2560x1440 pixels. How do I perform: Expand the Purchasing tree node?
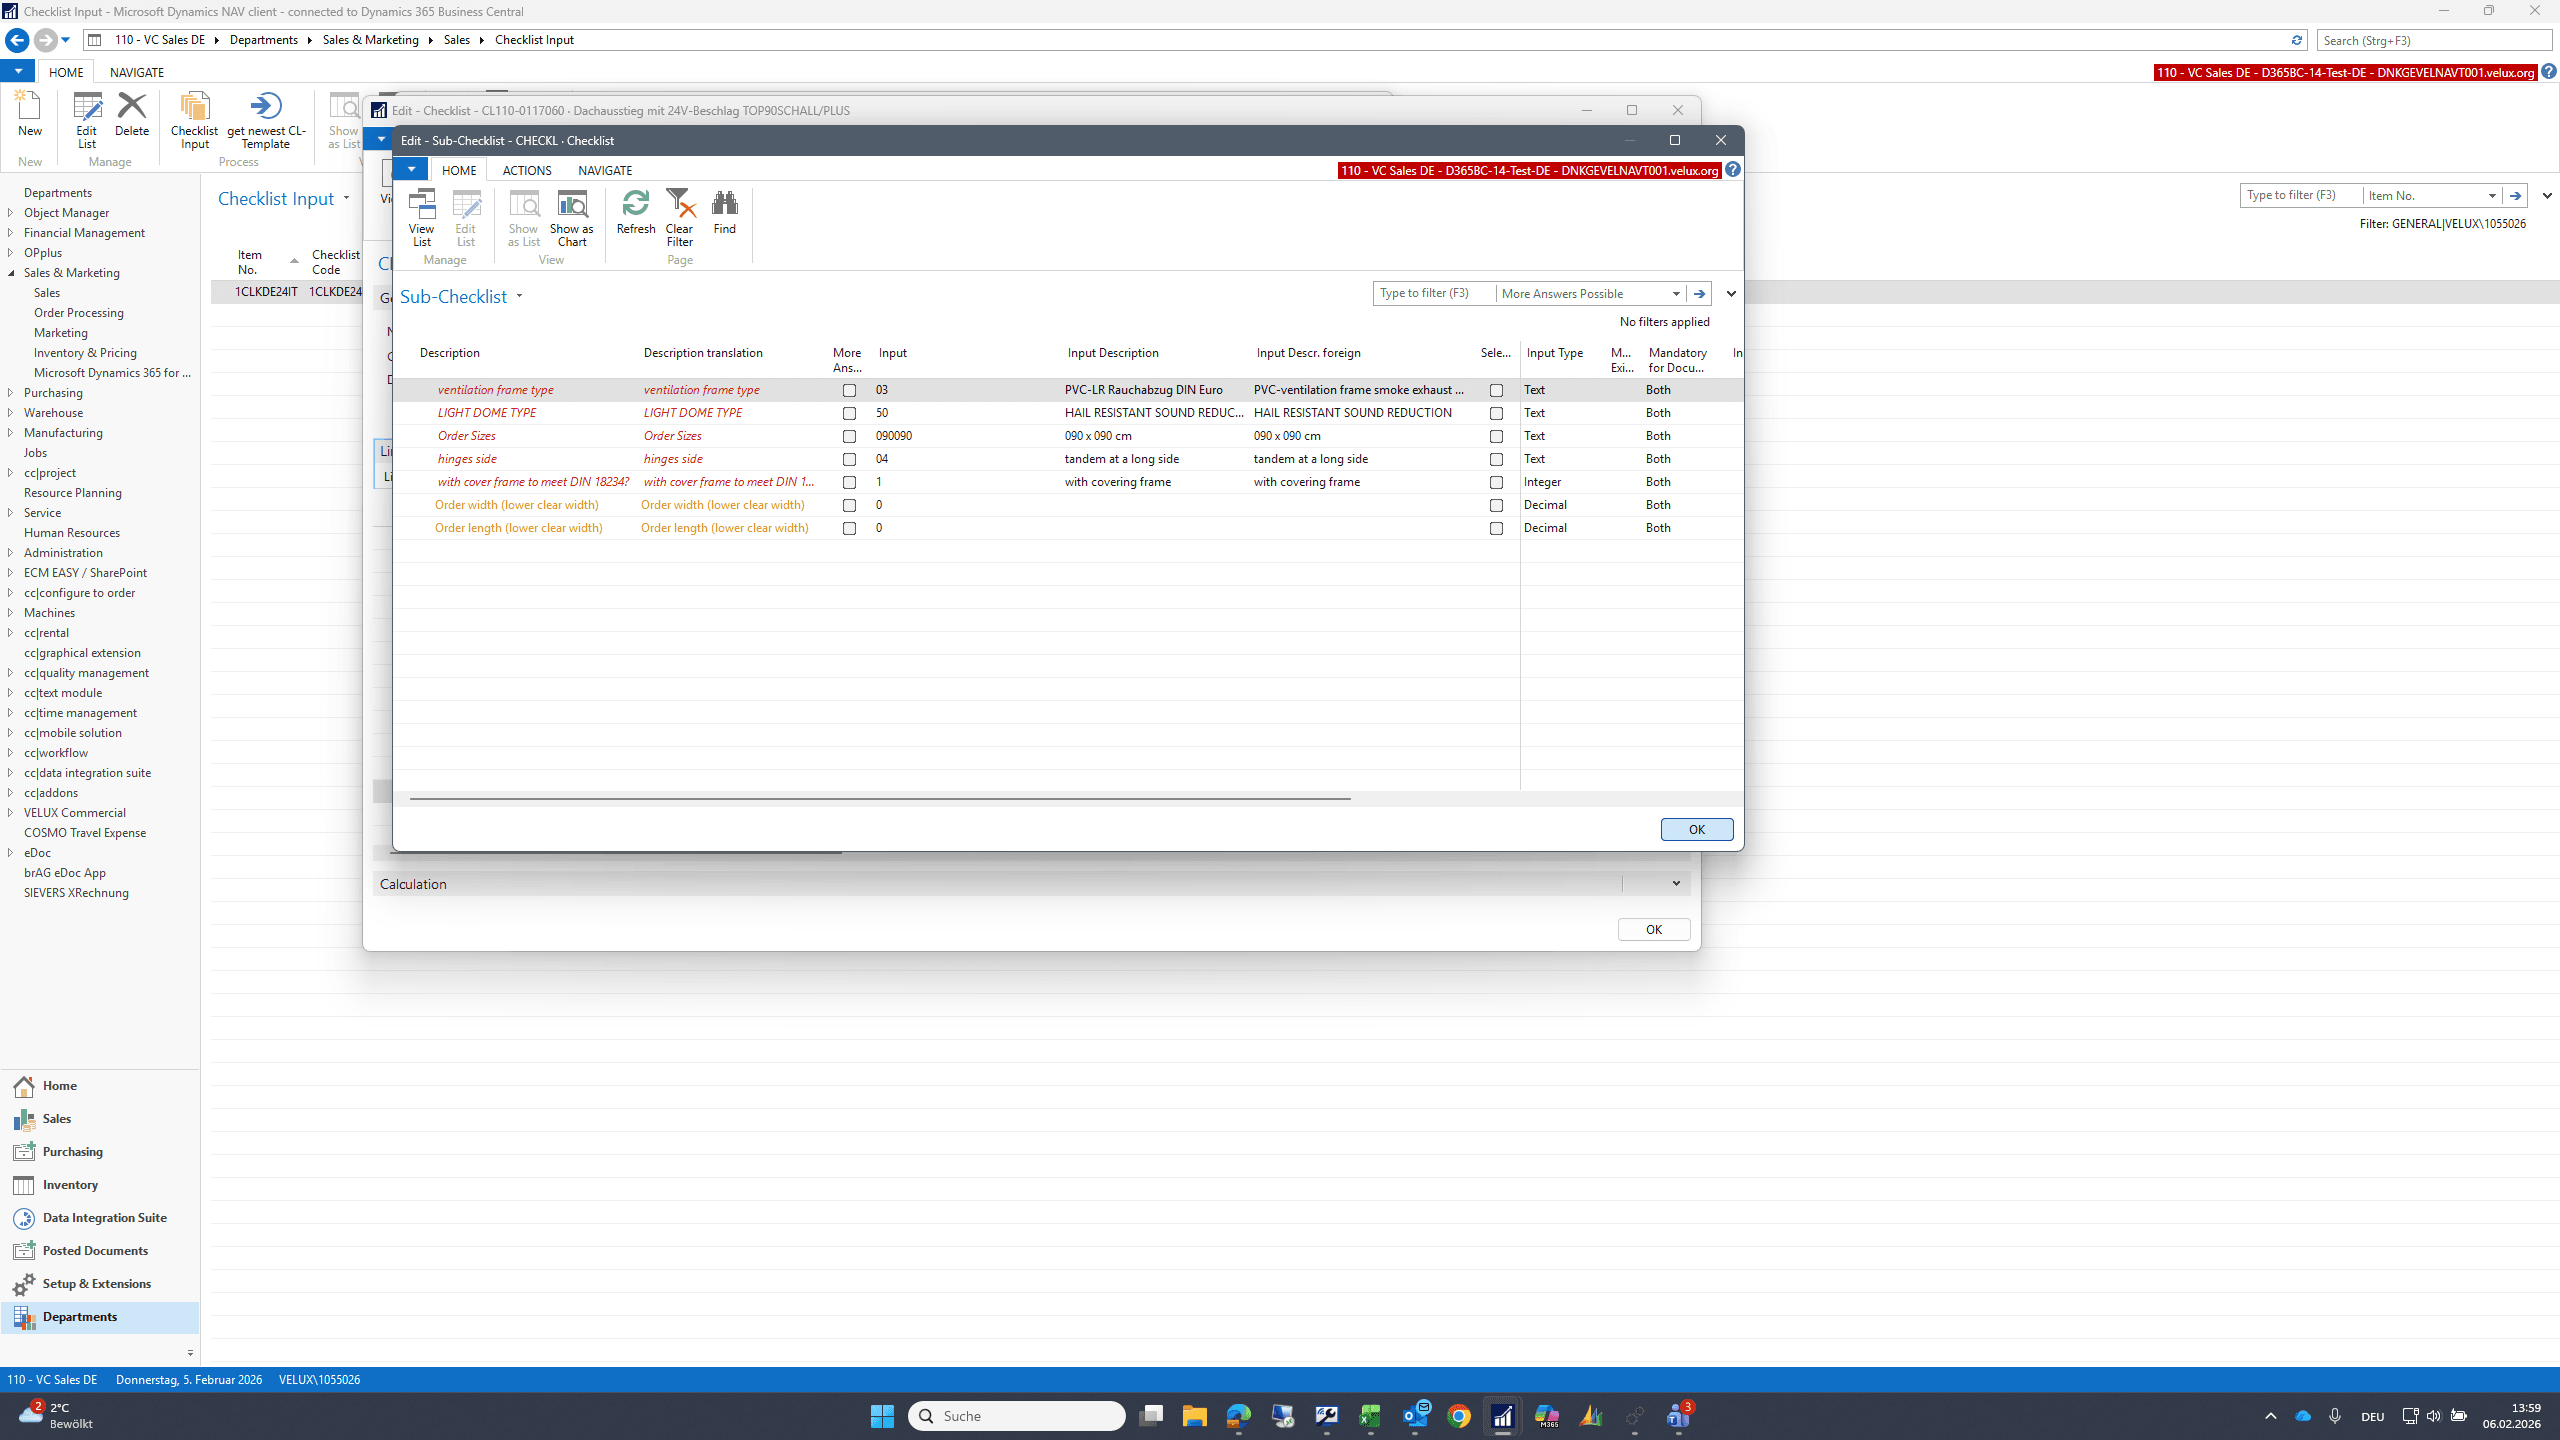[11, 393]
